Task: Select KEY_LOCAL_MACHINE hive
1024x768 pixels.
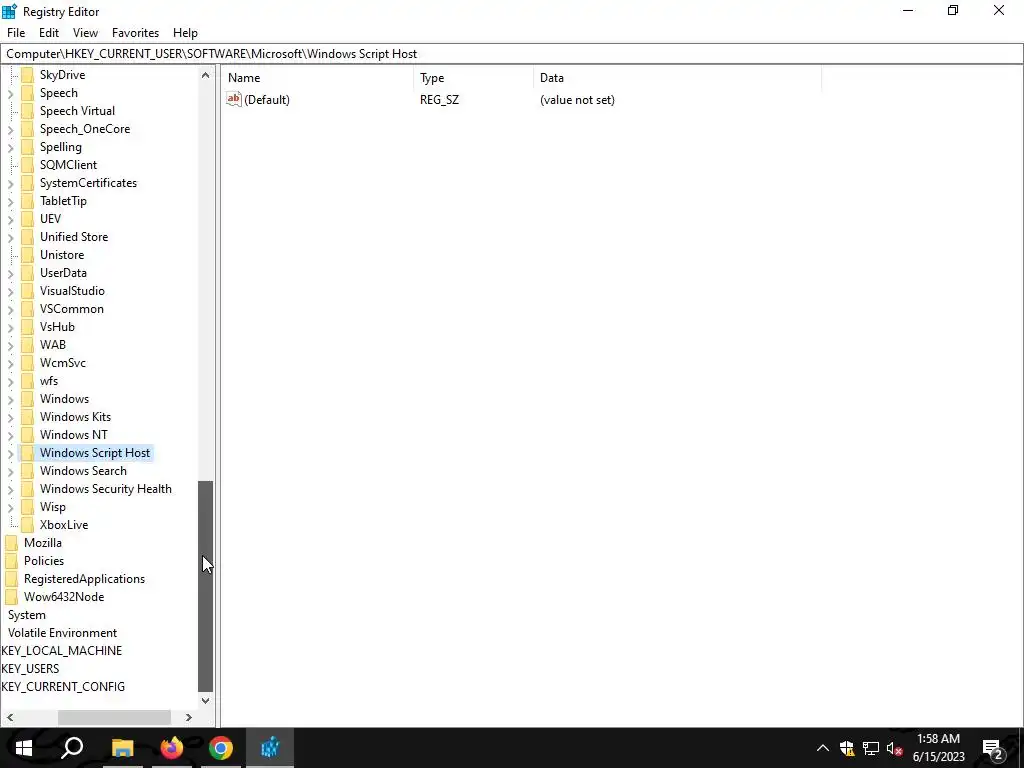Action: click(x=61, y=650)
